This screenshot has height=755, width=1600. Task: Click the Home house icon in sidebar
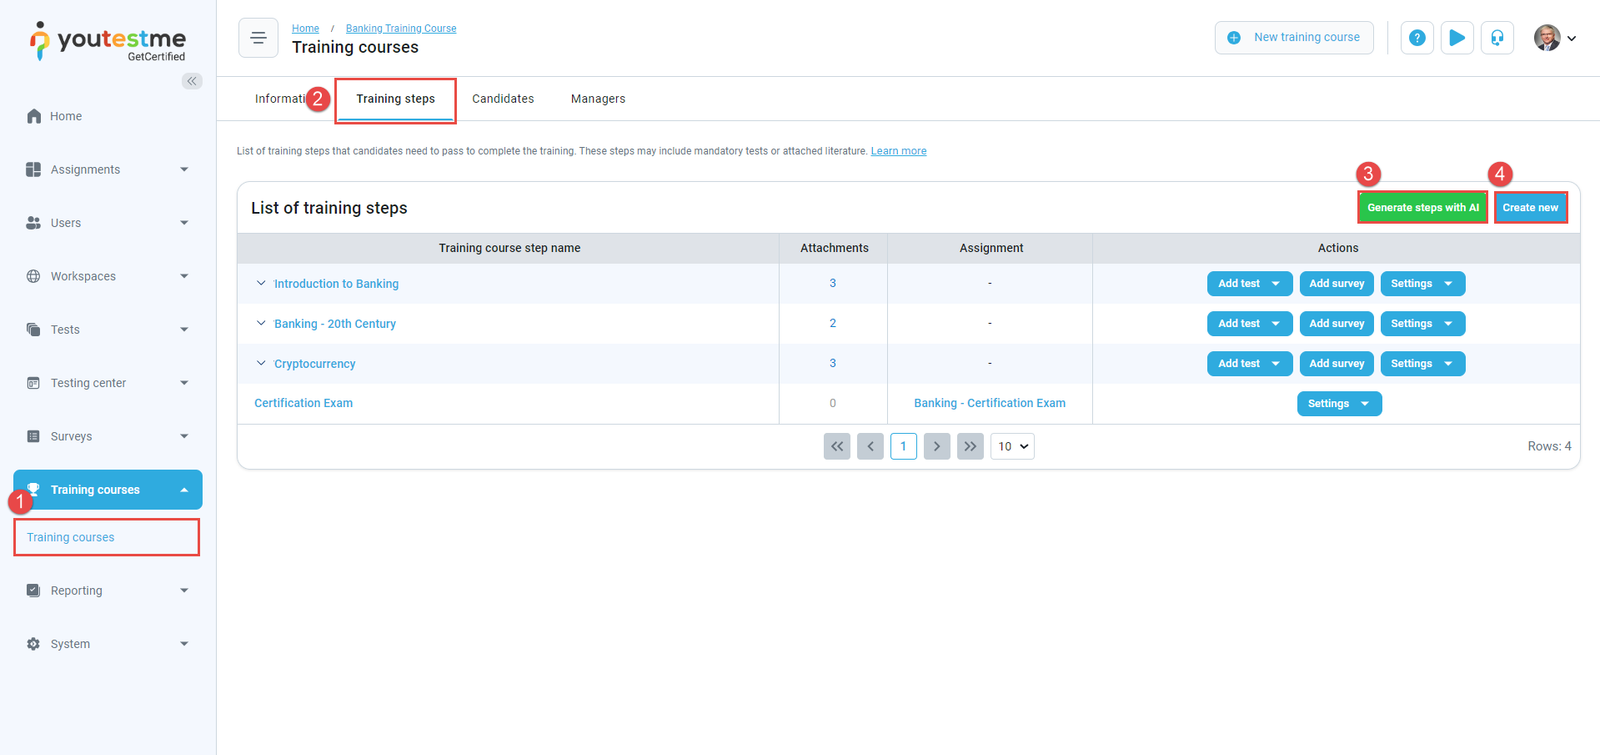coord(34,116)
